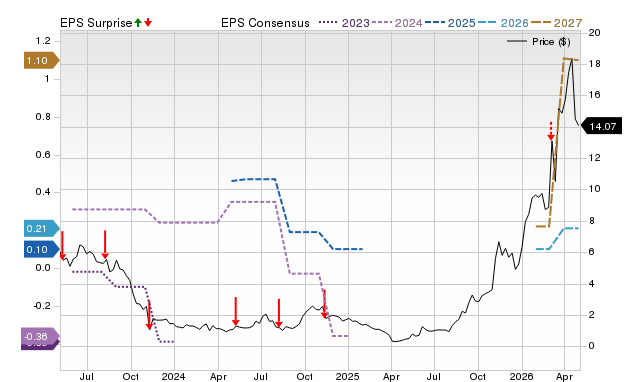
Task: Click the light blue 0.21 value flag
Action: coord(41,229)
